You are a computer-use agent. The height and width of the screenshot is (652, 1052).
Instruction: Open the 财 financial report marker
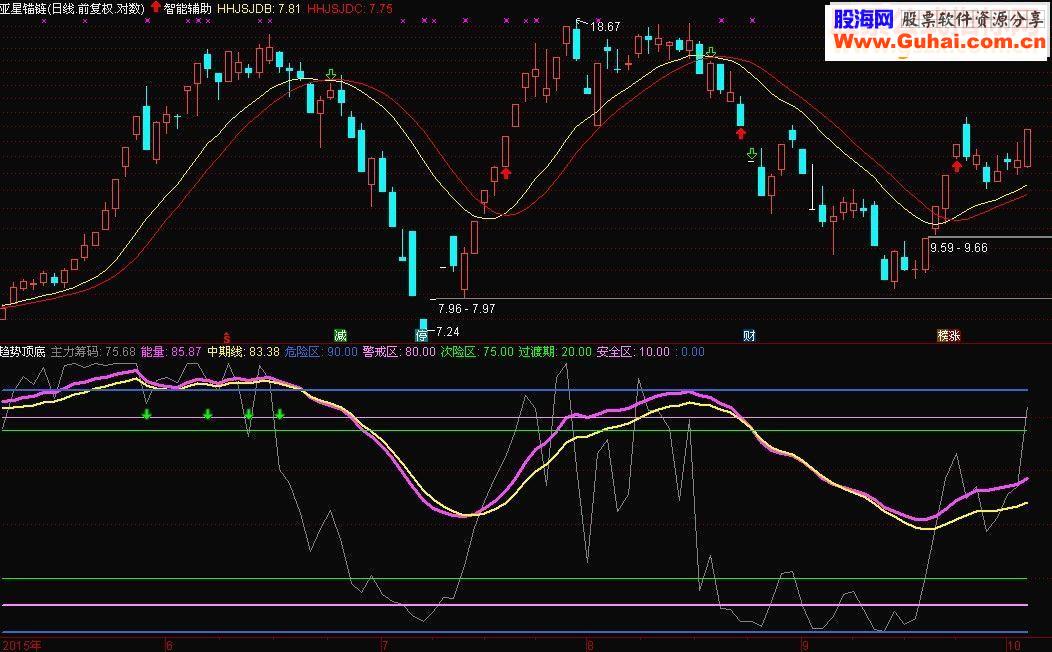click(x=749, y=335)
